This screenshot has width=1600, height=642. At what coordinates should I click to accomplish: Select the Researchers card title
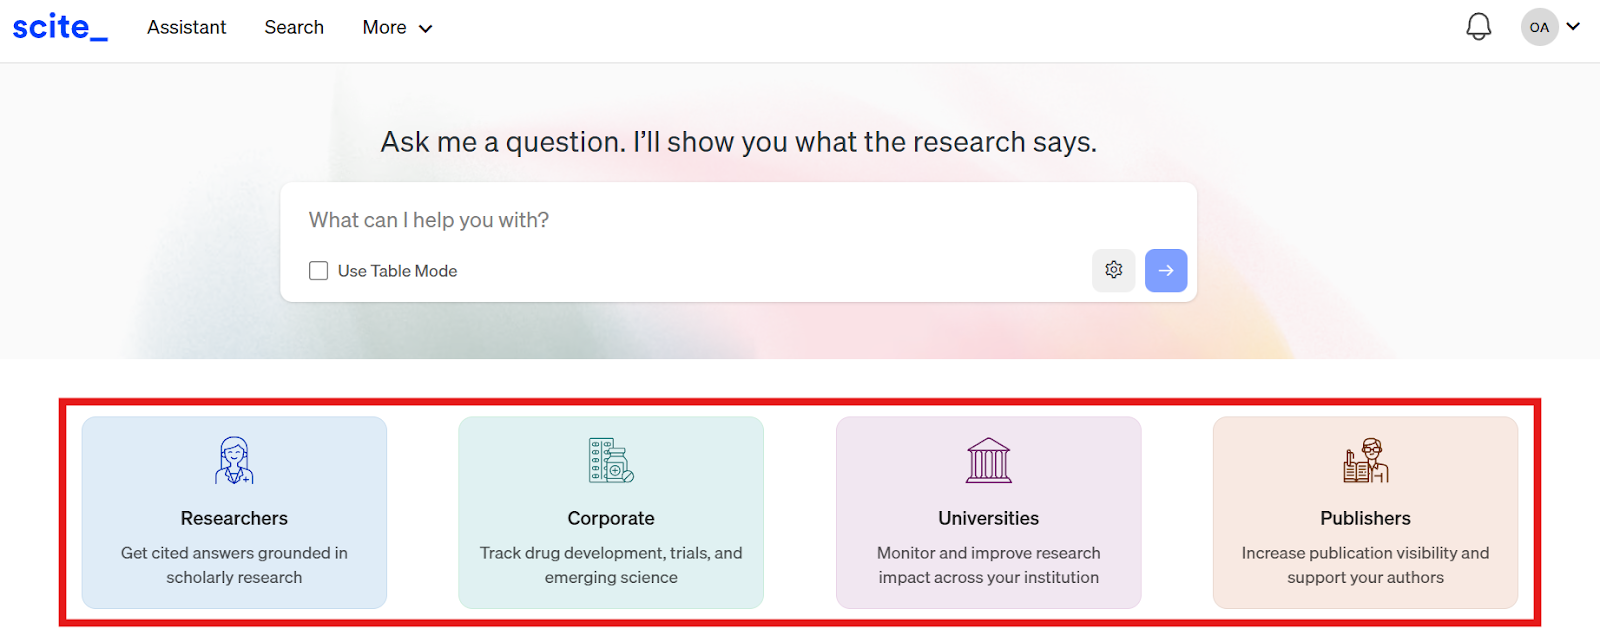234,518
